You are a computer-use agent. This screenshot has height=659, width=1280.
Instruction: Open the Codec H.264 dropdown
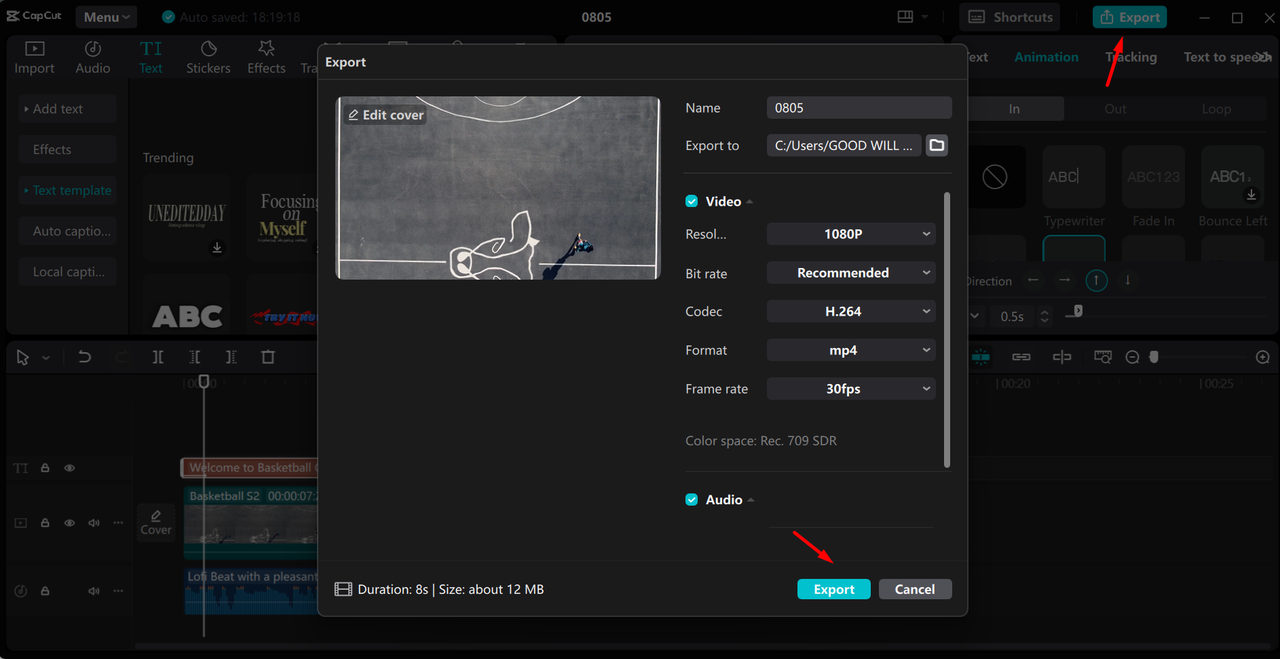tap(851, 311)
